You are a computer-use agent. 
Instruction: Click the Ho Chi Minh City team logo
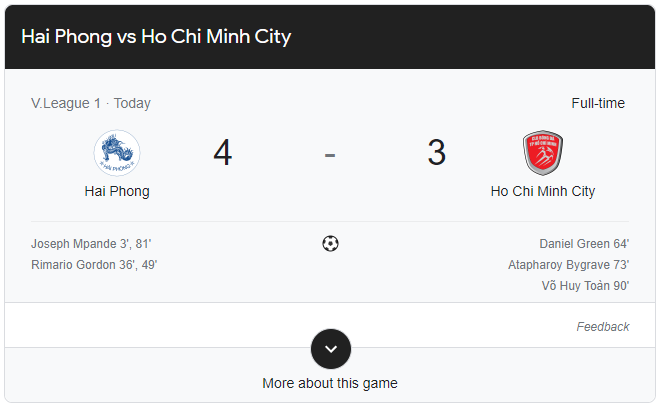point(542,153)
